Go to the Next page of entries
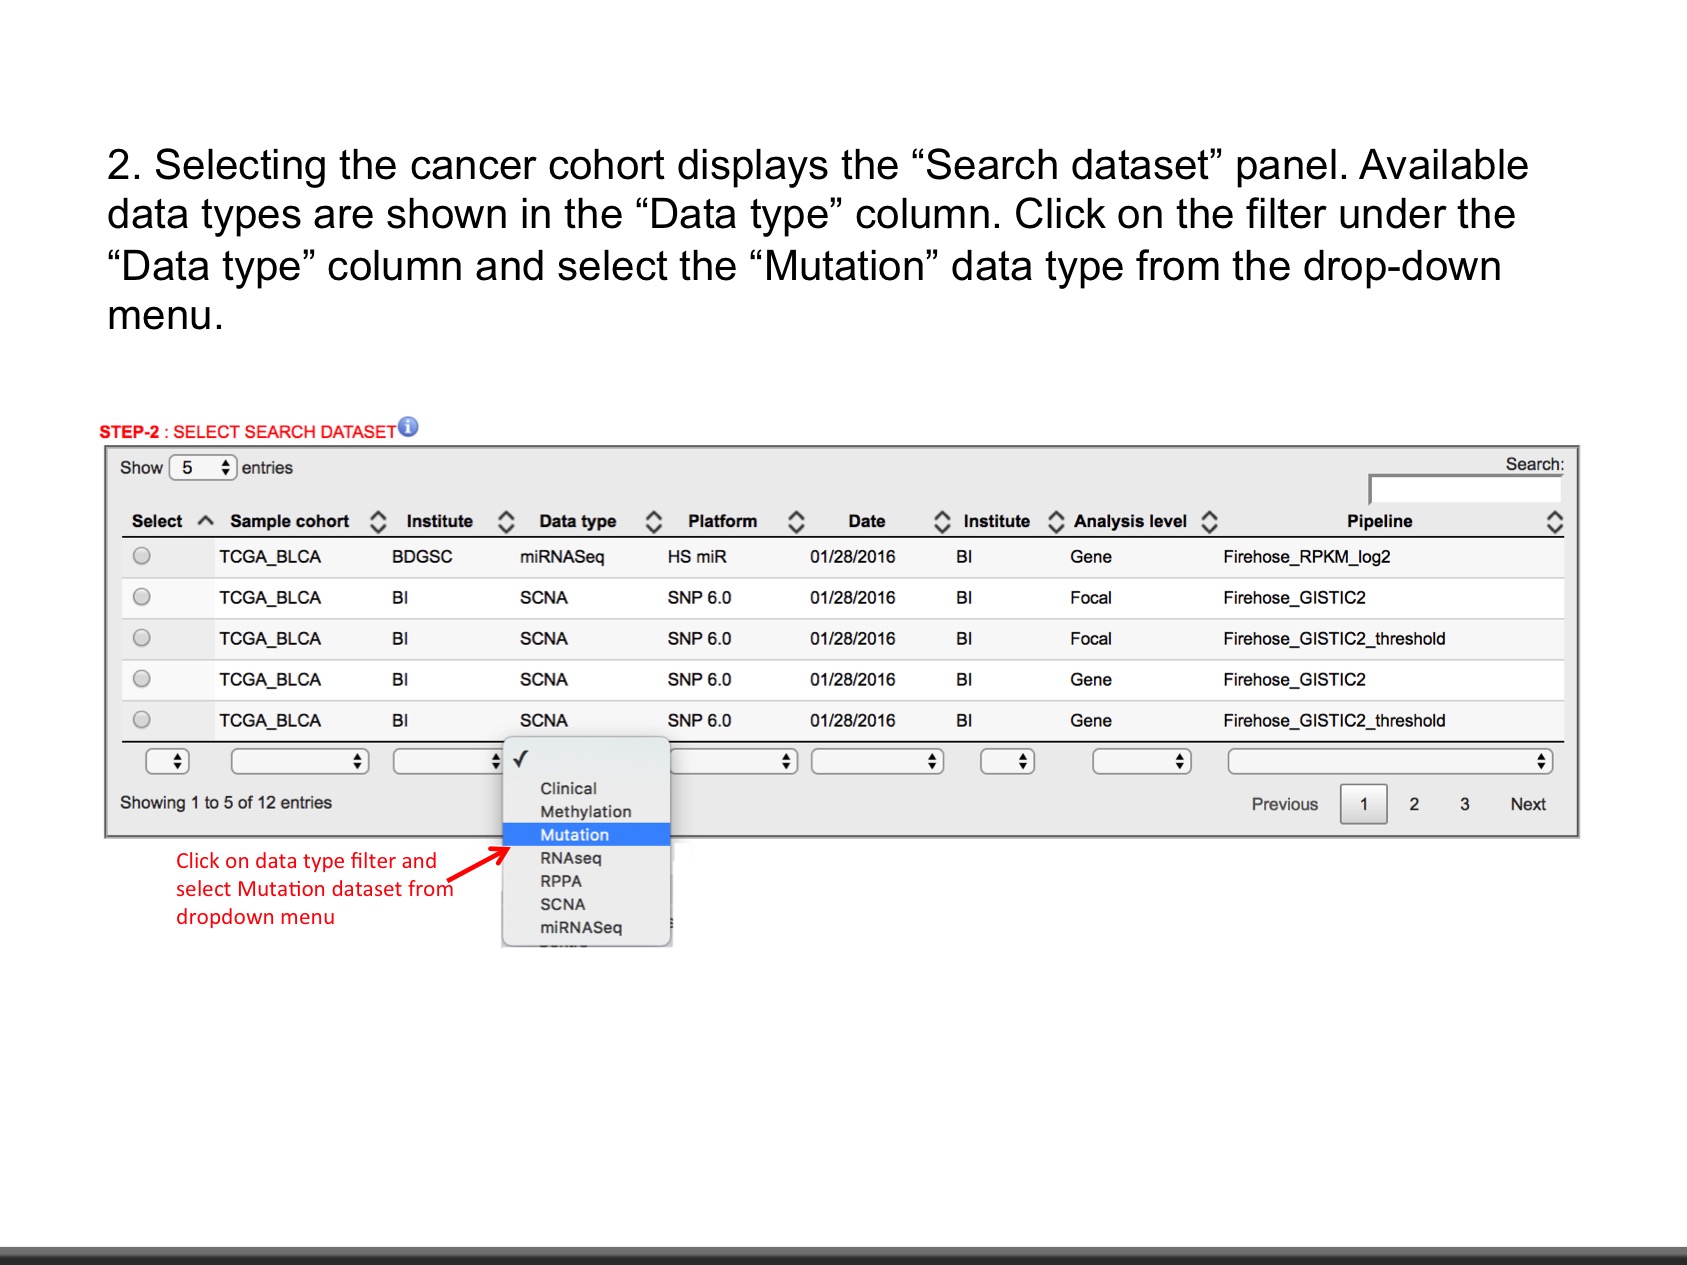The image size is (1687, 1265). [1527, 805]
